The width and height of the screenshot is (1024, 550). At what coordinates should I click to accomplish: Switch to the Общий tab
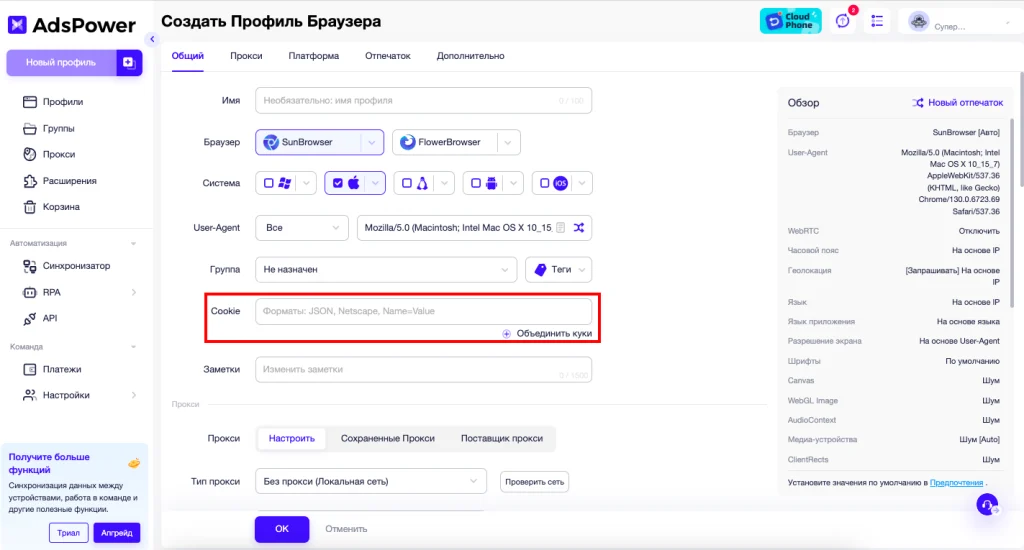click(187, 56)
